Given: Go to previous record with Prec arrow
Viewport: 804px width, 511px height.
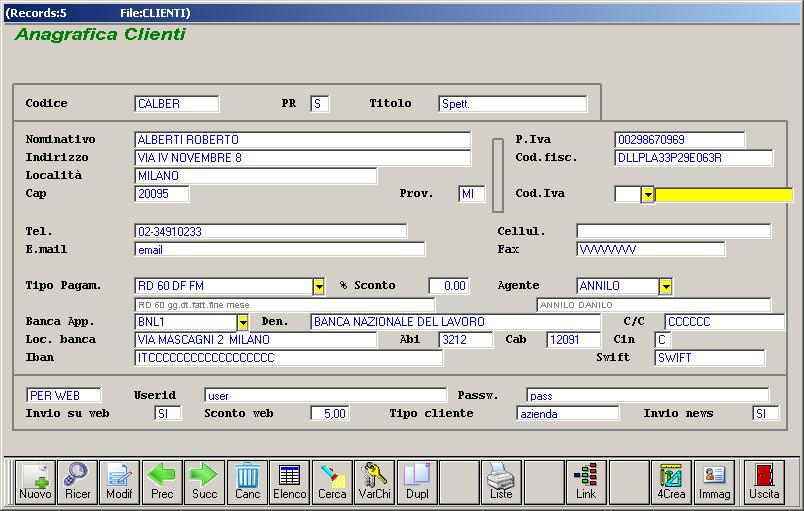Looking at the screenshot, I should click(162, 482).
